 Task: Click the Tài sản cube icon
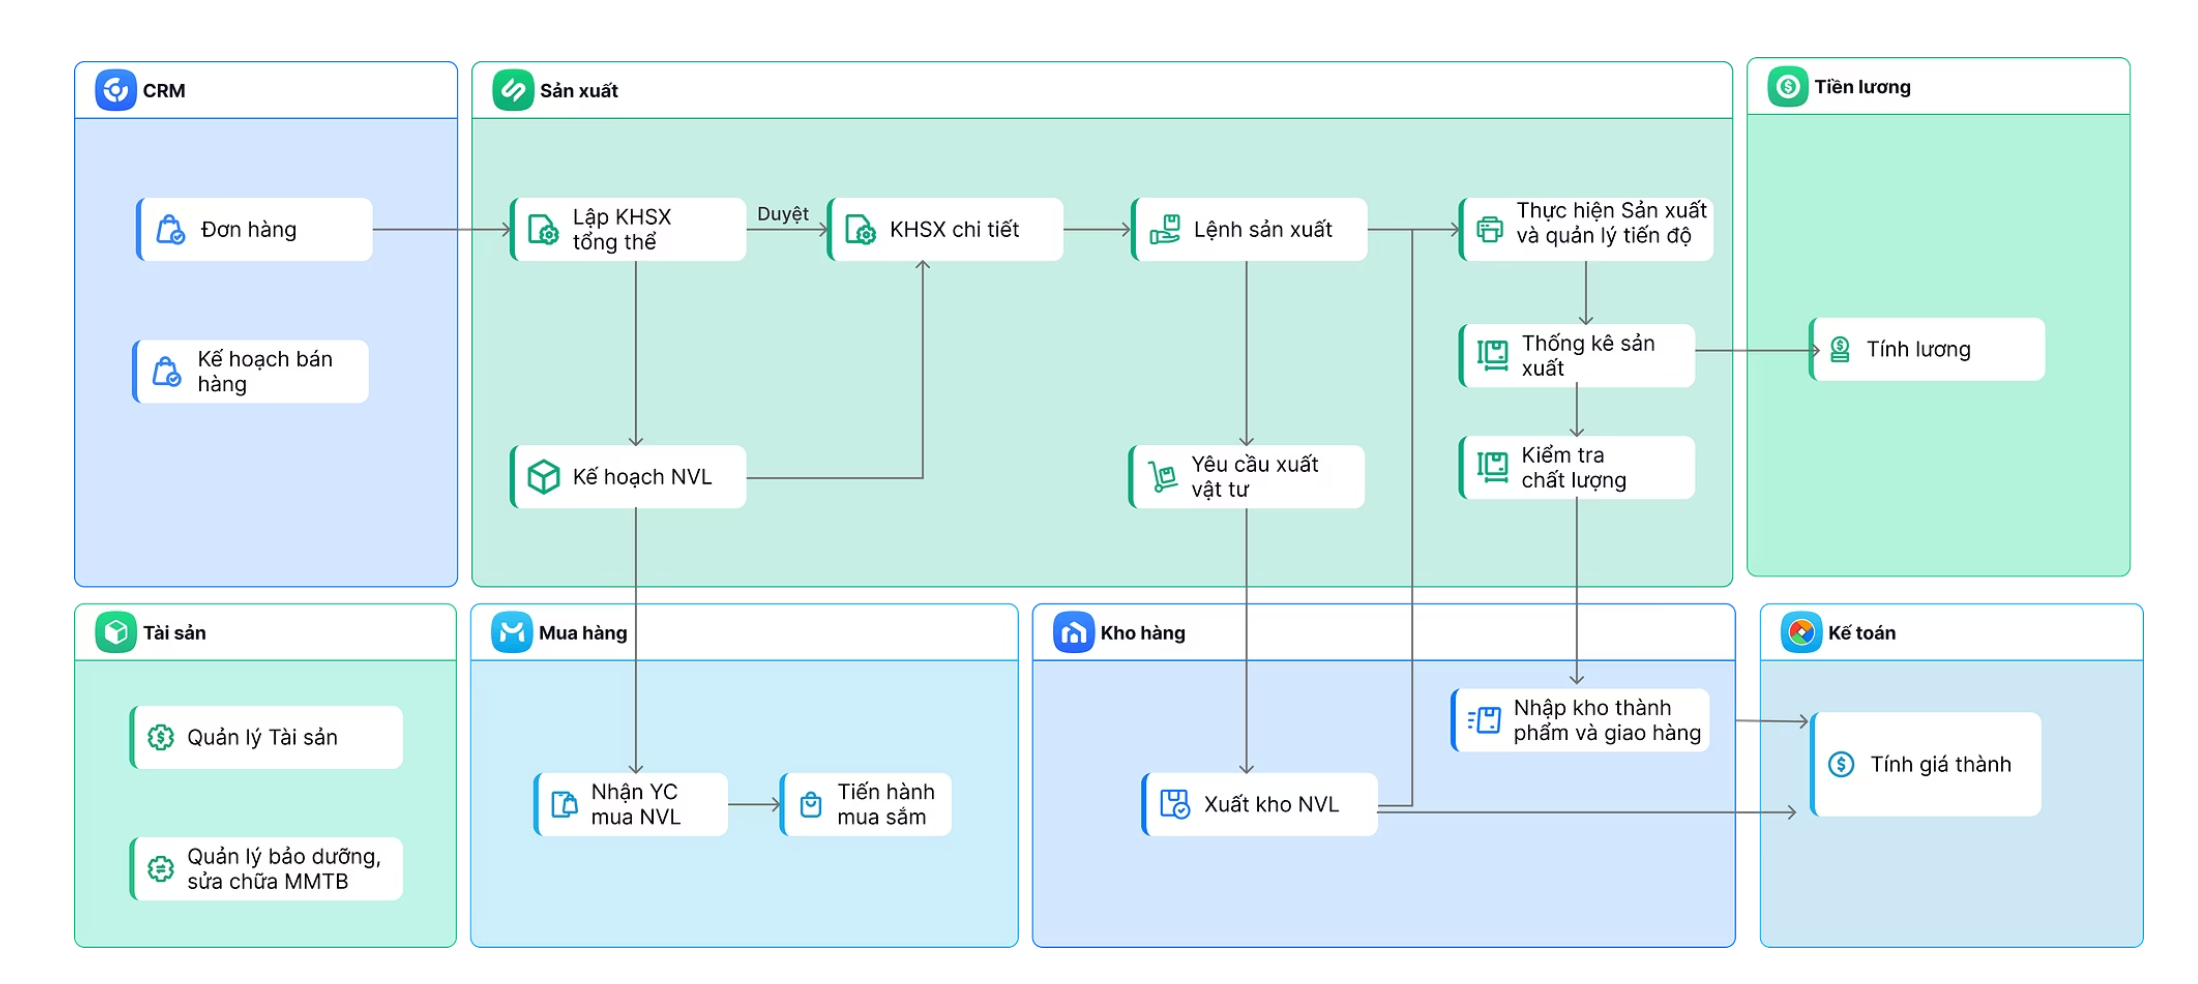coord(115,632)
